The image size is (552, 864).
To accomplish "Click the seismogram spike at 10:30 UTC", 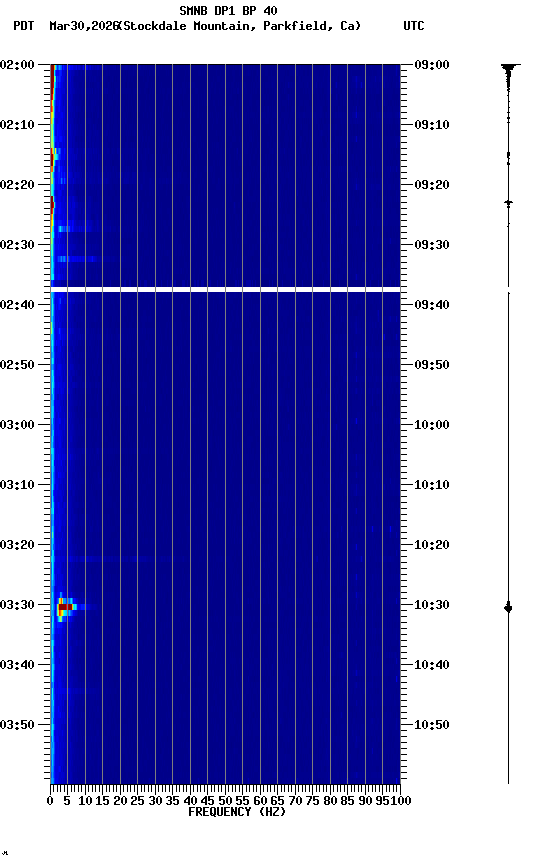I will [x=508, y=608].
